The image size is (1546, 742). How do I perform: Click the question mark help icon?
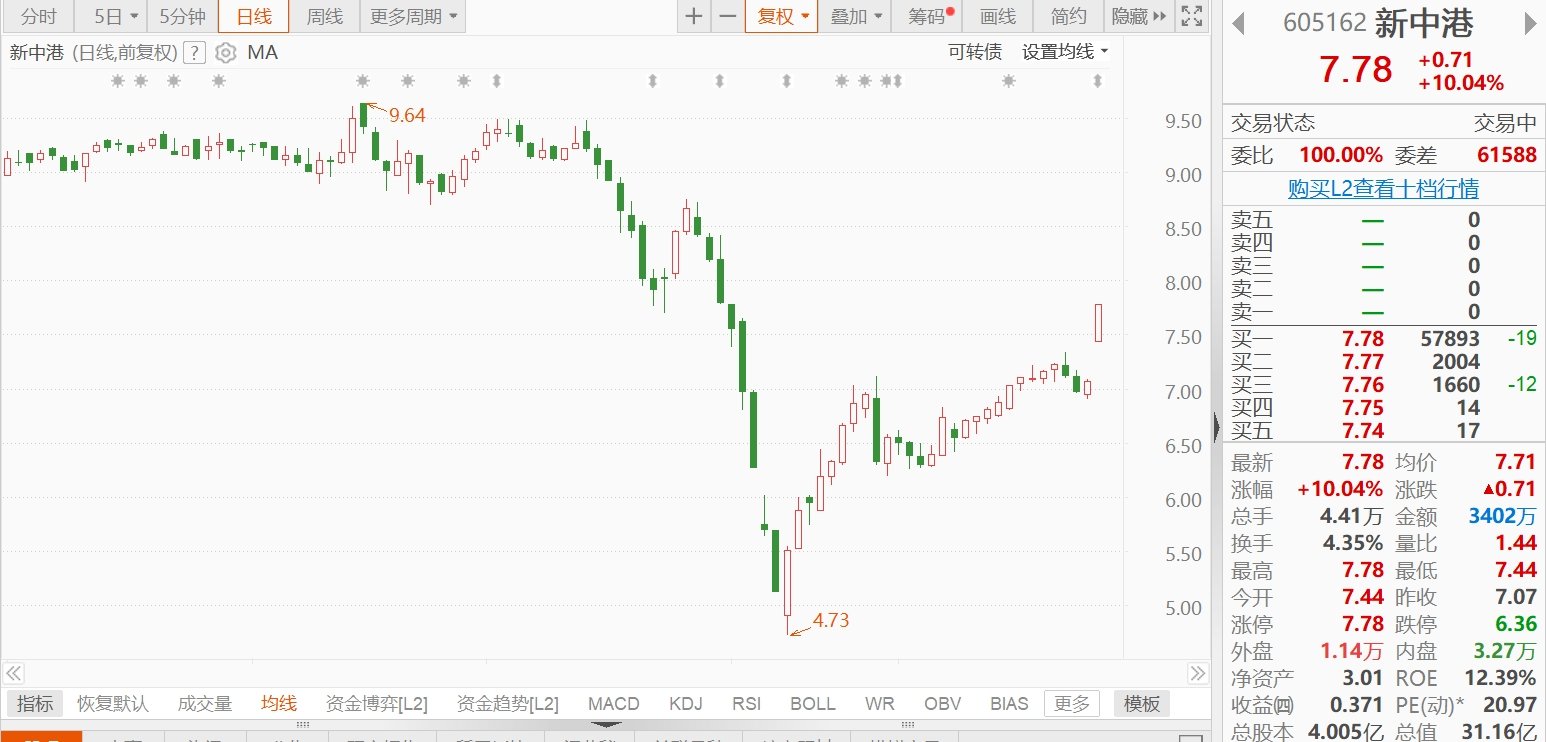[x=196, y=53]
